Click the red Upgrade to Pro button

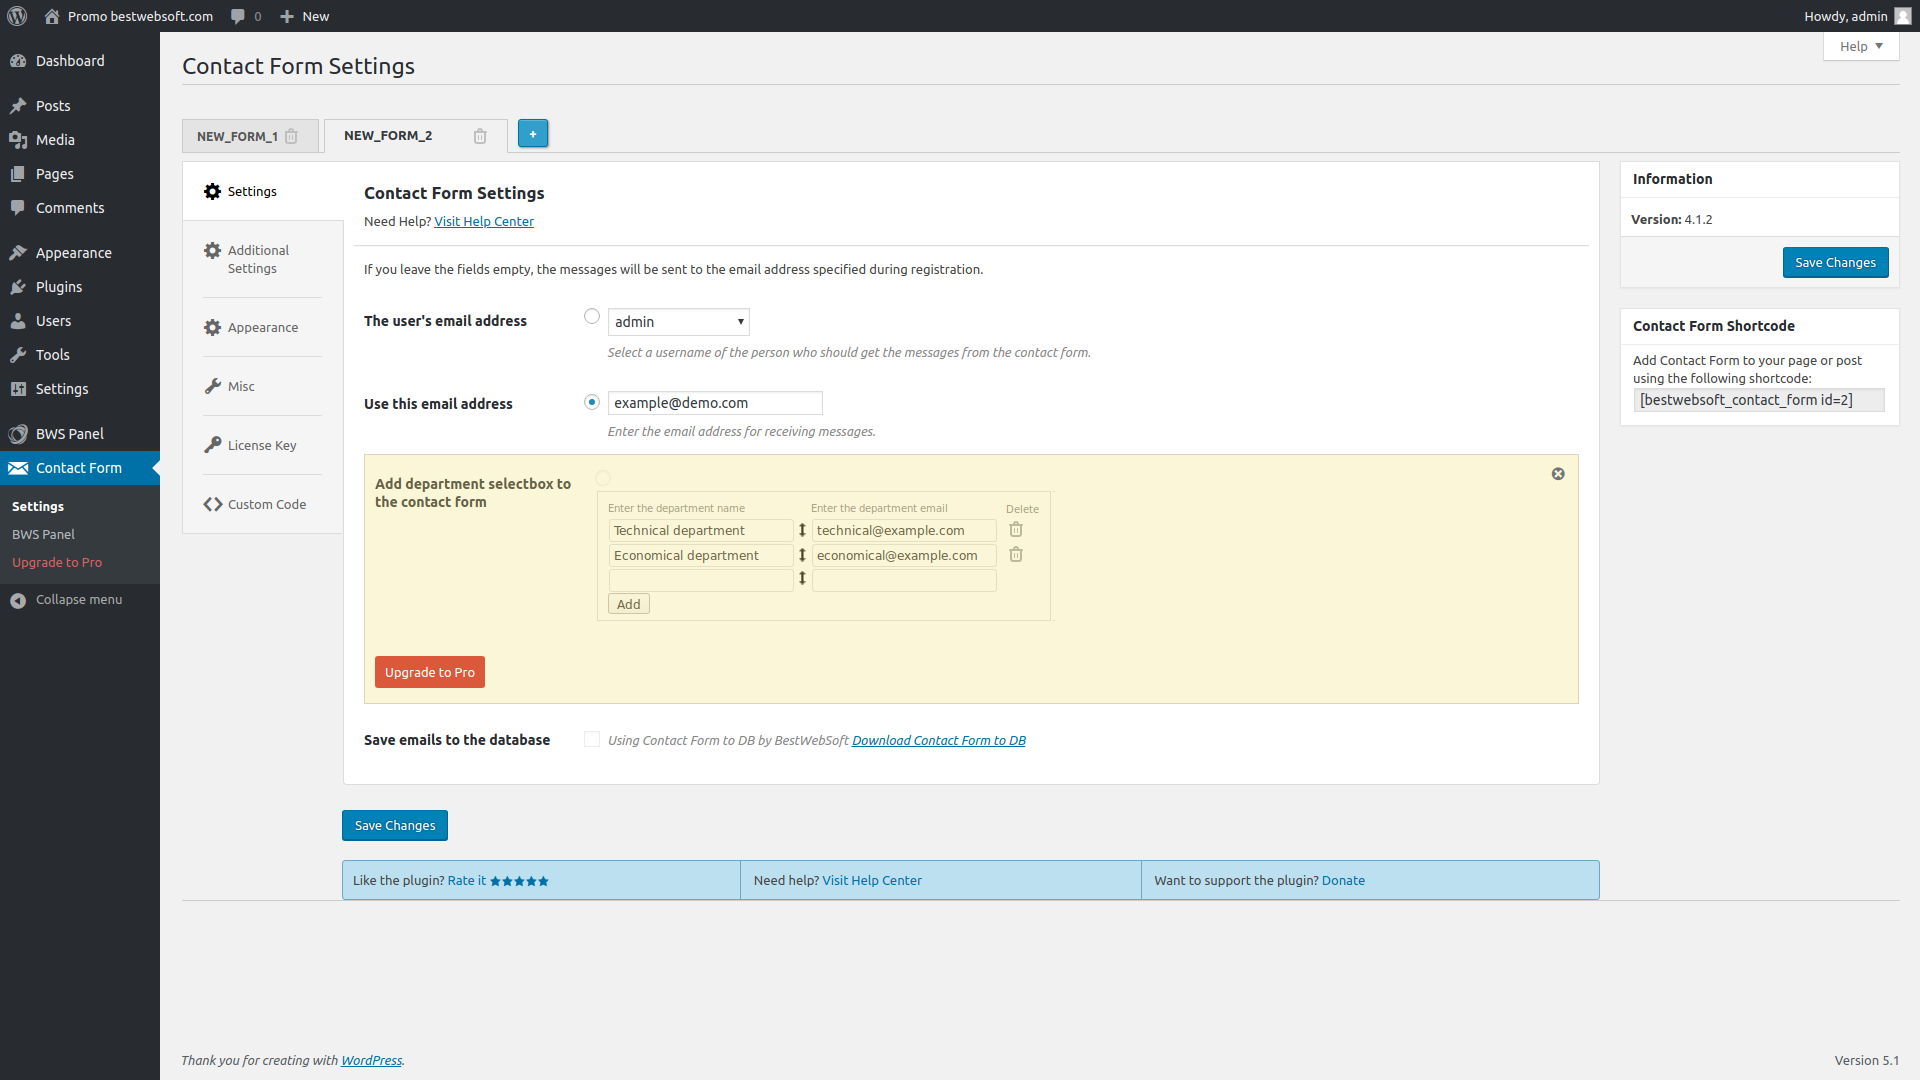[430, 672]
